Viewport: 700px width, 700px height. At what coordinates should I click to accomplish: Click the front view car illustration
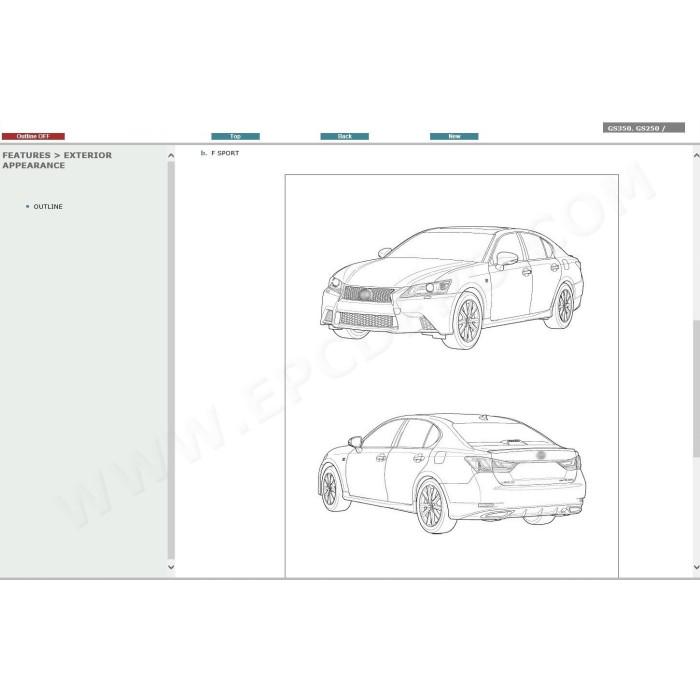(452, 288)
